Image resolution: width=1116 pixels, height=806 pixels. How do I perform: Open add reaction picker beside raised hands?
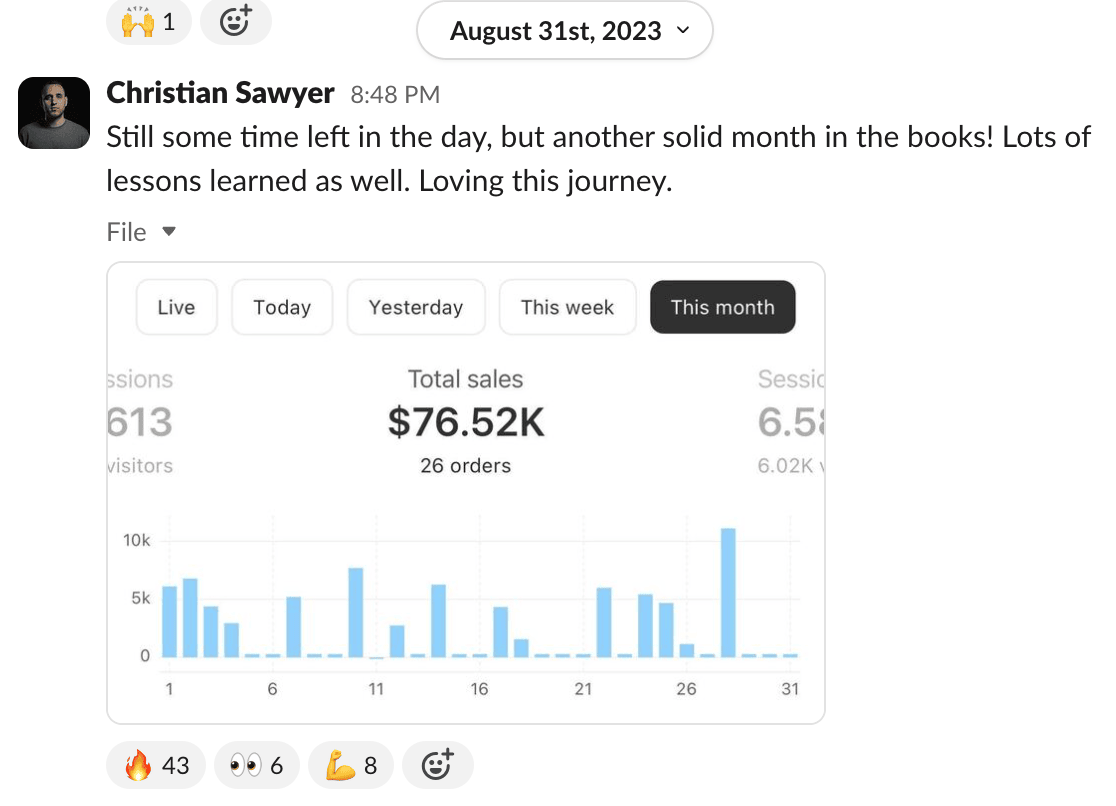[x=235, y=21]
